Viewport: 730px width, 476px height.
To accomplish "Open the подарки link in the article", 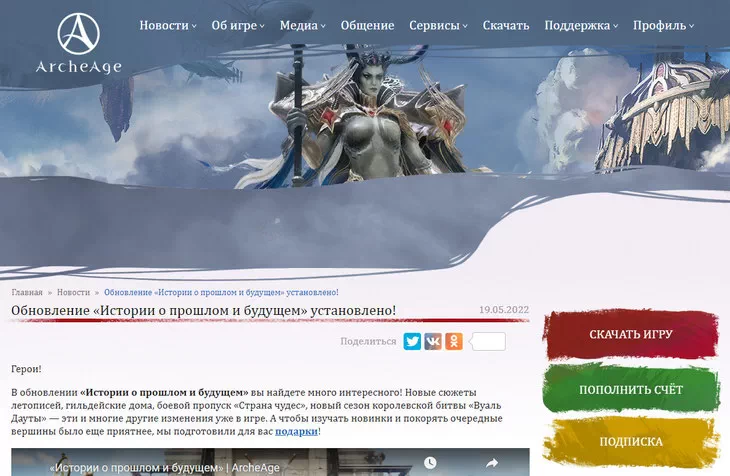I will tap(296, 431).
